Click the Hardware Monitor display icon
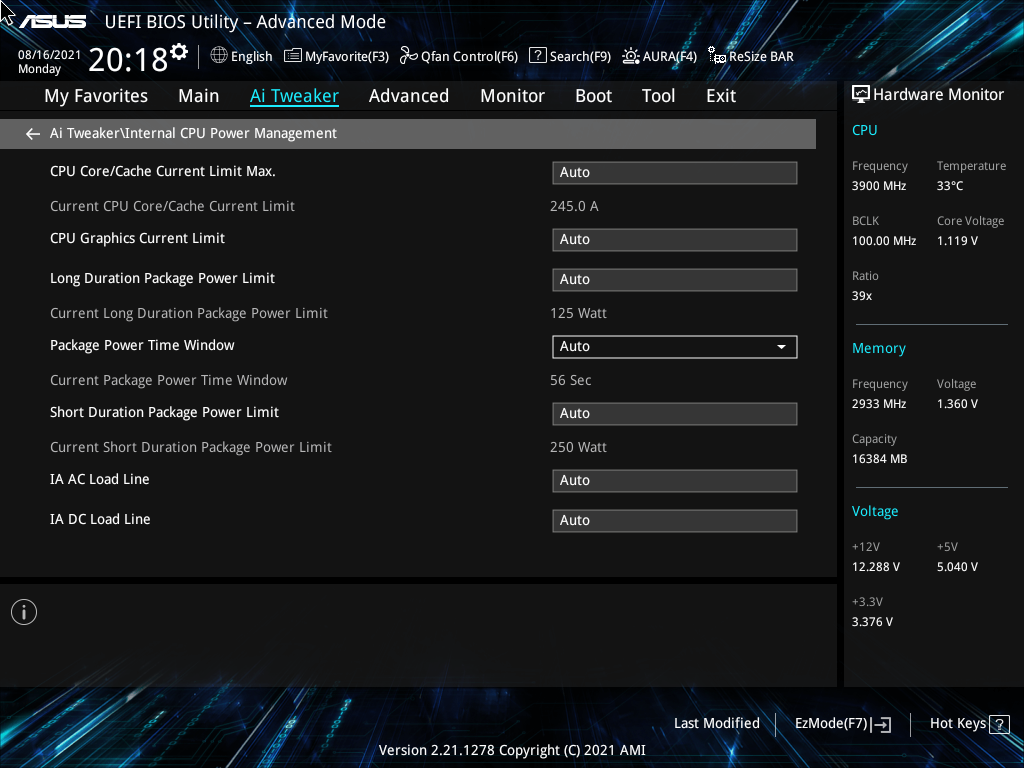 pos(861,95)
